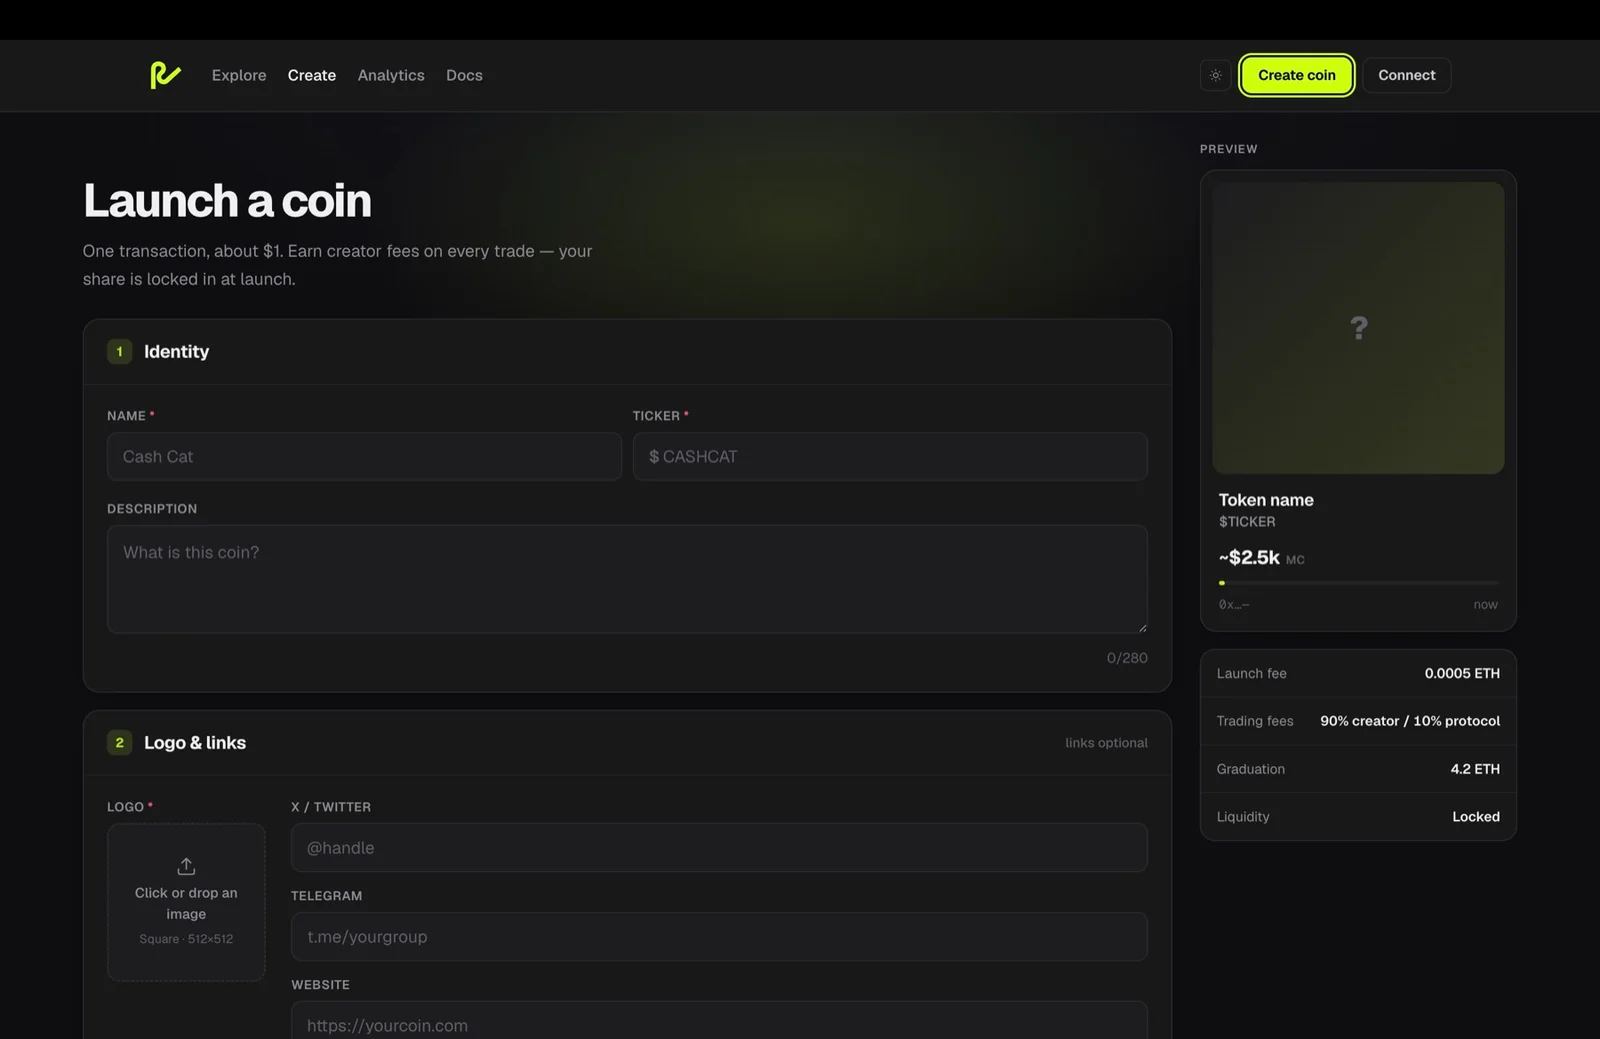
Task: Click the 'Trading fees' row label
Action: 1255,721
